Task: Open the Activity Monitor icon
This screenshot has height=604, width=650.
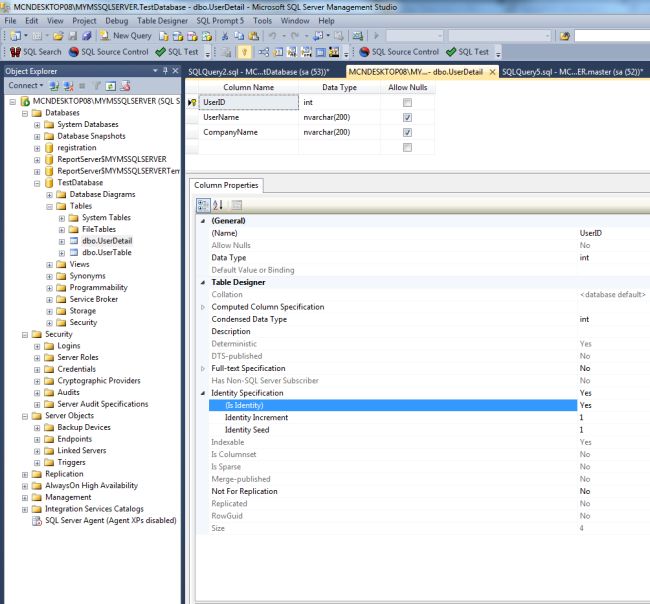Action: coord(357,36)
